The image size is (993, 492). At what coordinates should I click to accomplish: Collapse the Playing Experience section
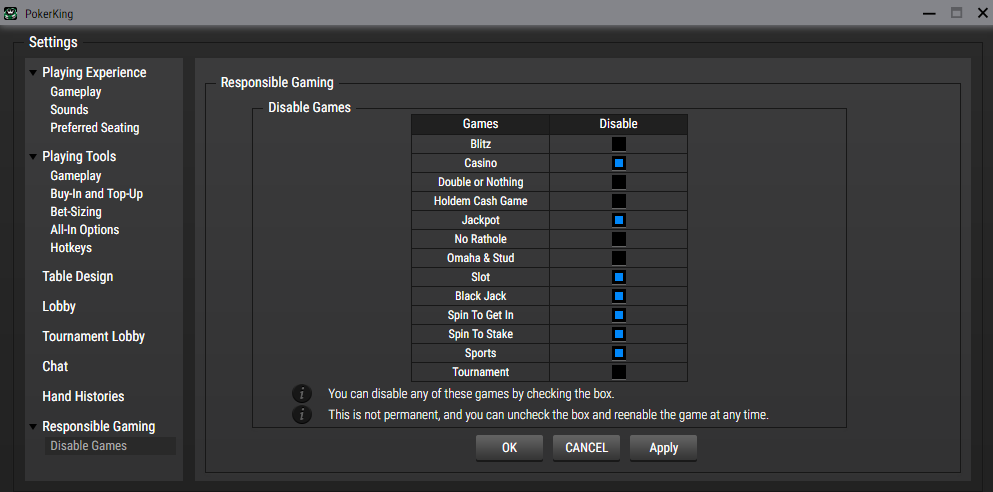(x=33, y=73)
